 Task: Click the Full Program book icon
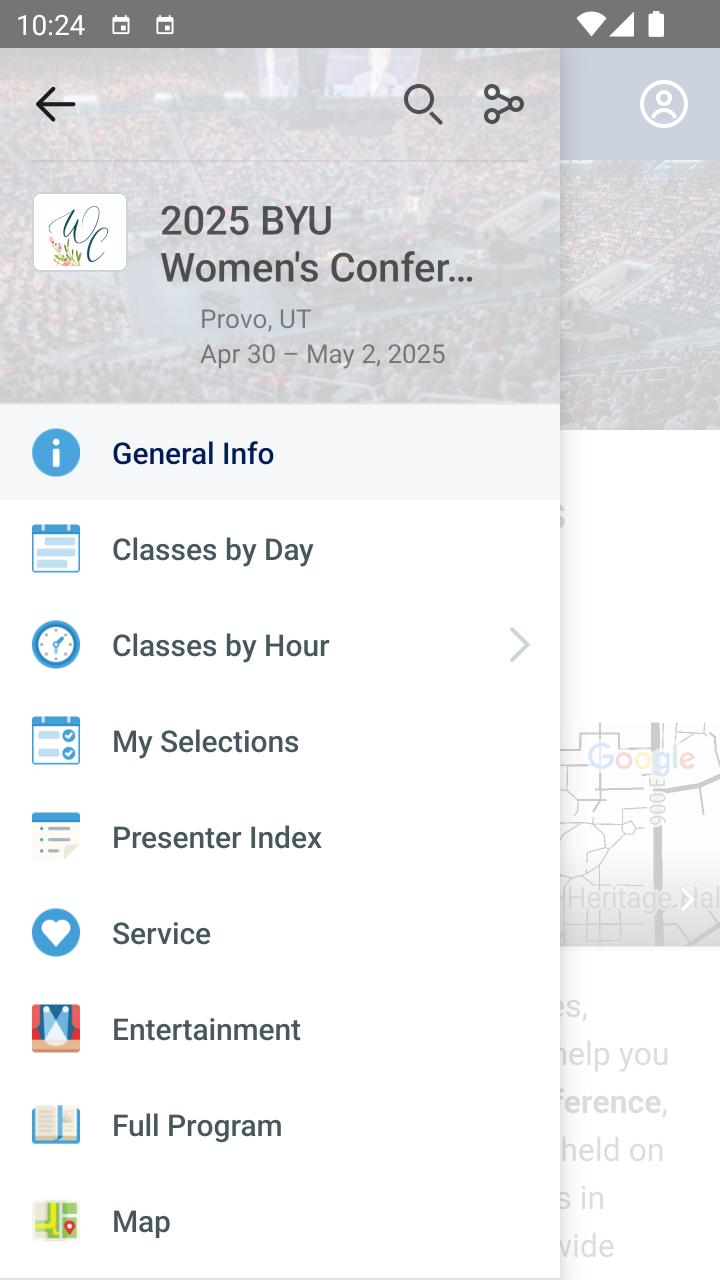click(x=56, y=1125)
